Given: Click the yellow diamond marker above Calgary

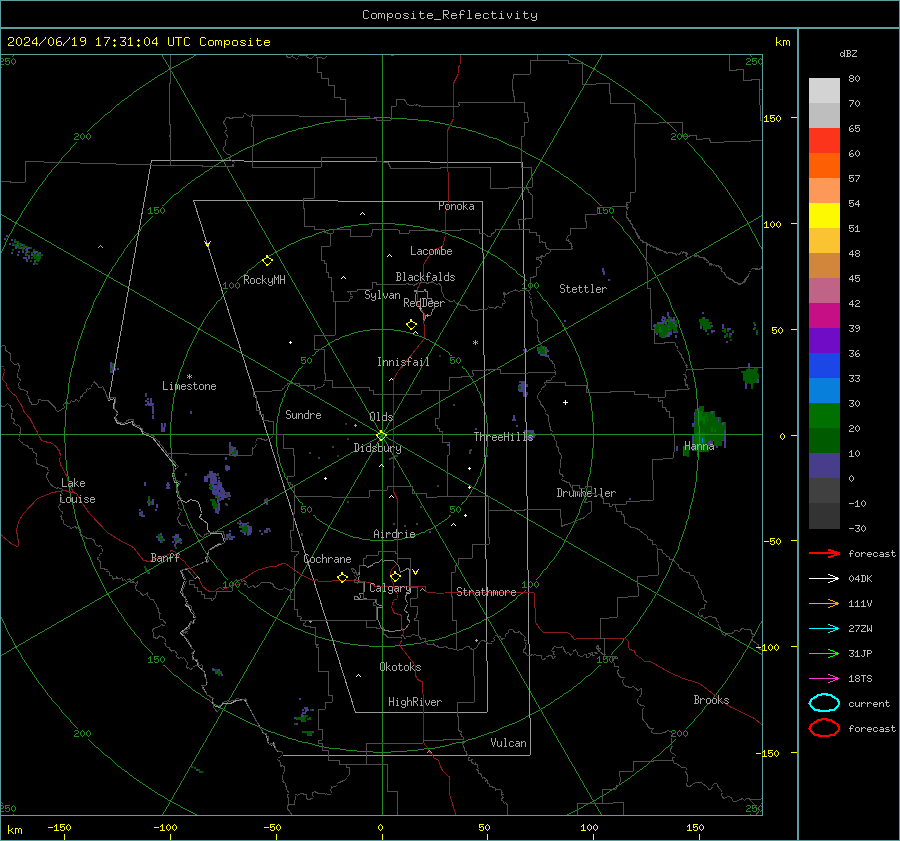Looking at the screenshot, I should (x=395, y=576).
